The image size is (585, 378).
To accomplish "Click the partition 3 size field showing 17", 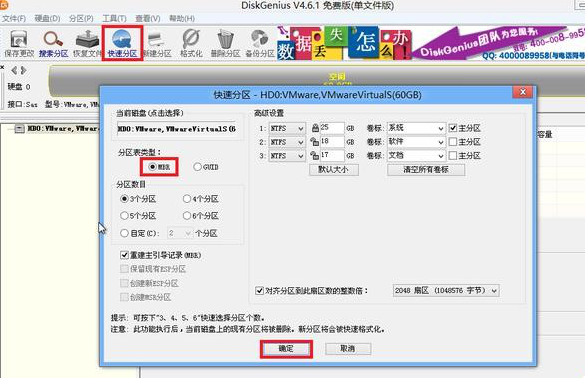I will (332, 156).
